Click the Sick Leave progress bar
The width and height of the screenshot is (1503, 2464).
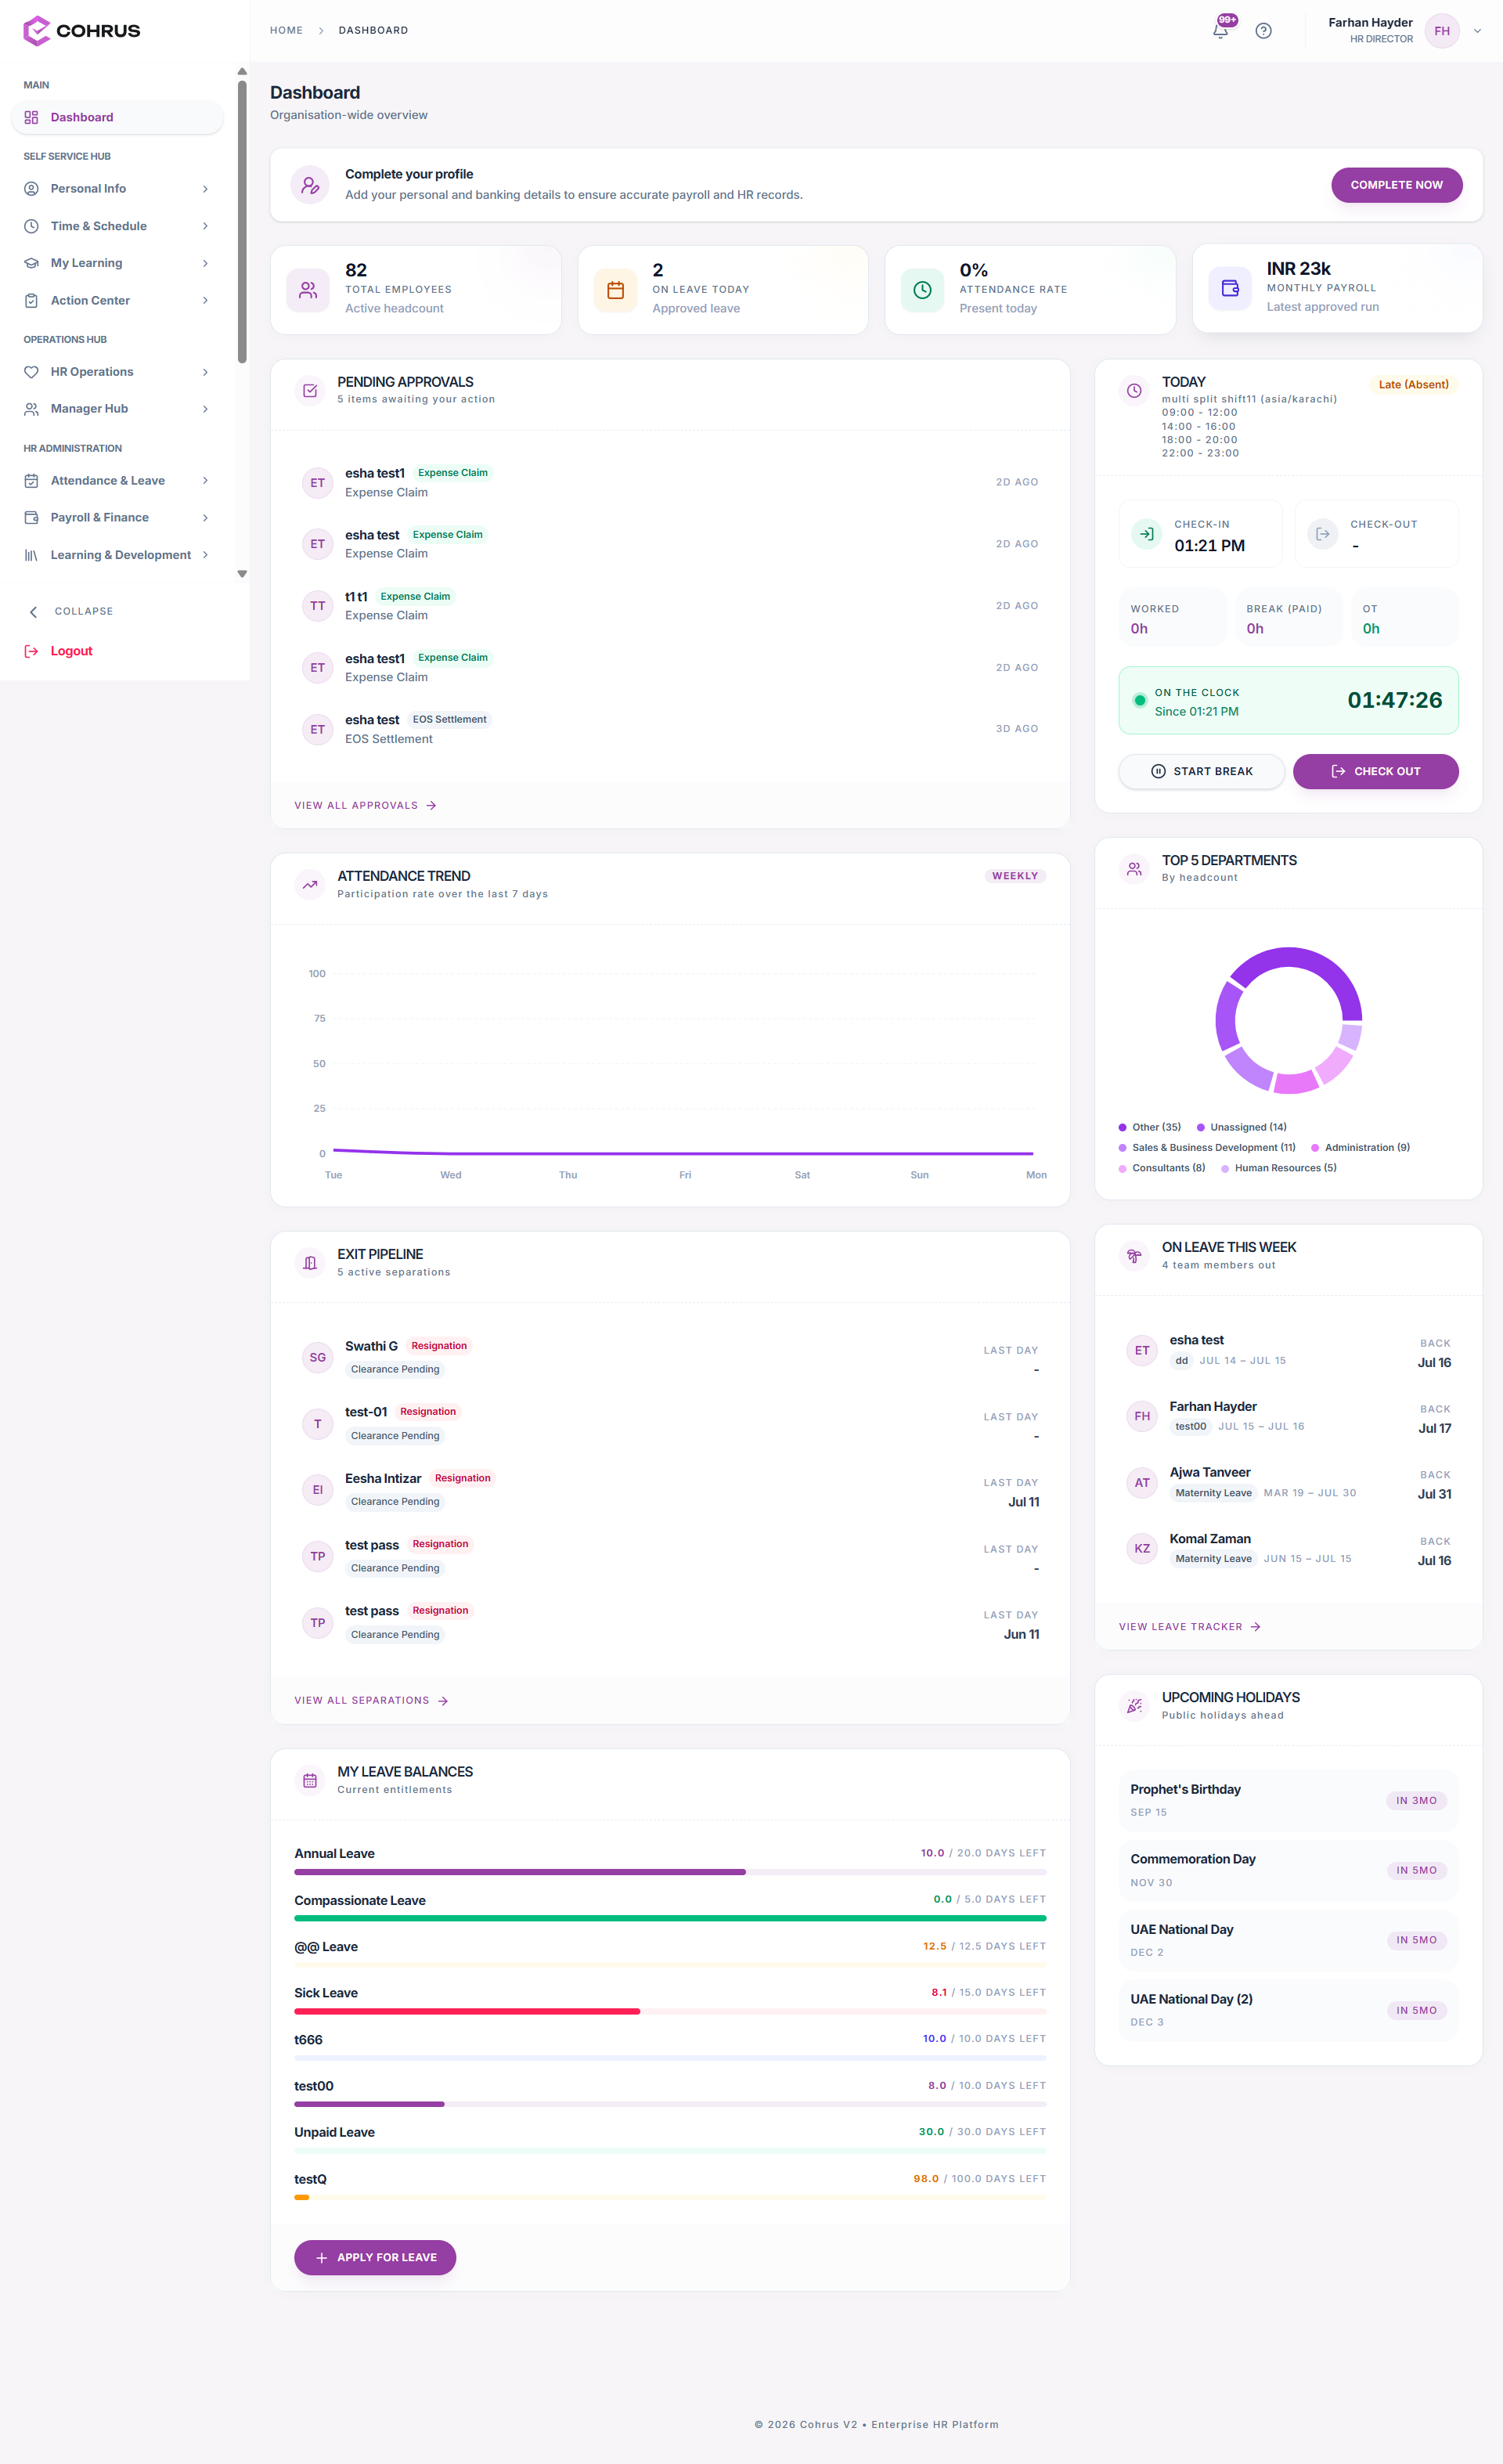click(x=670, y=2011)
